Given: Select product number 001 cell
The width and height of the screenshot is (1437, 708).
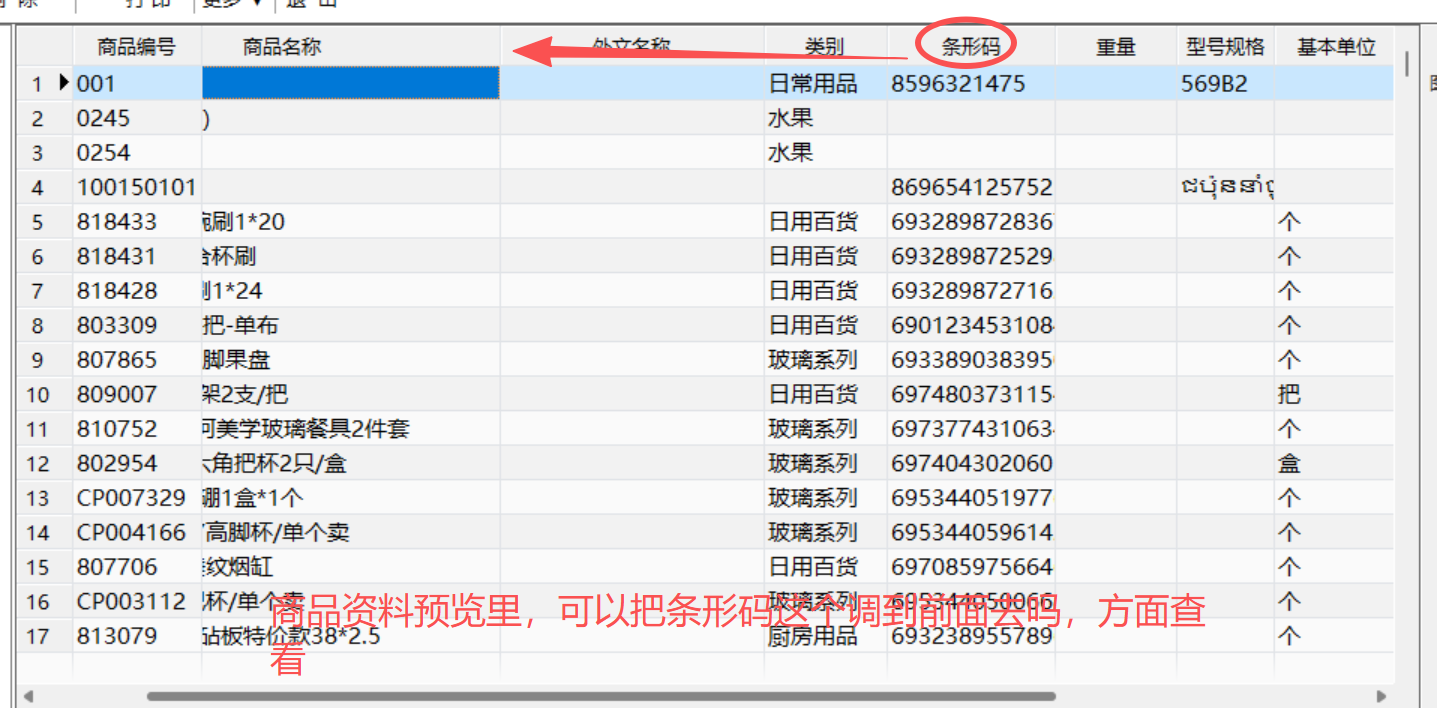Looking at the screenshot, I should 137,83.
